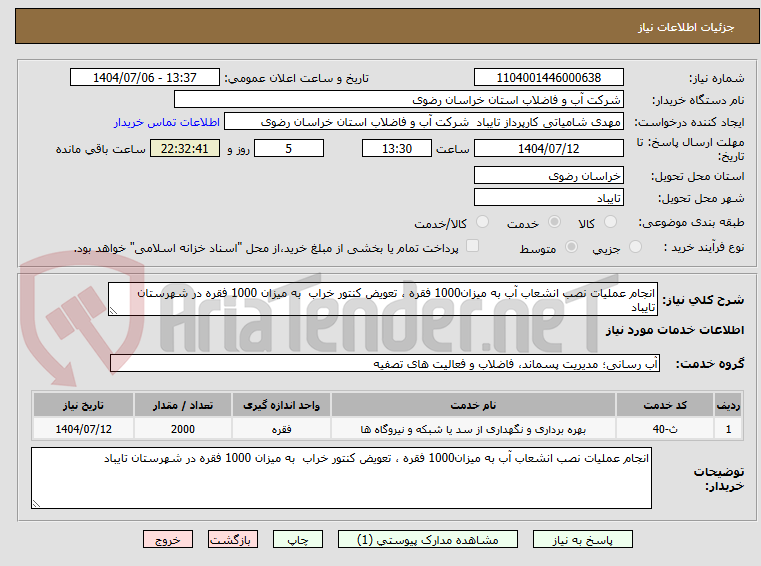The width and height of the screenshot is (761, 566).
Task: Click the service name cell بهره برداری و نگهداری
Action: tap(473, 429)
